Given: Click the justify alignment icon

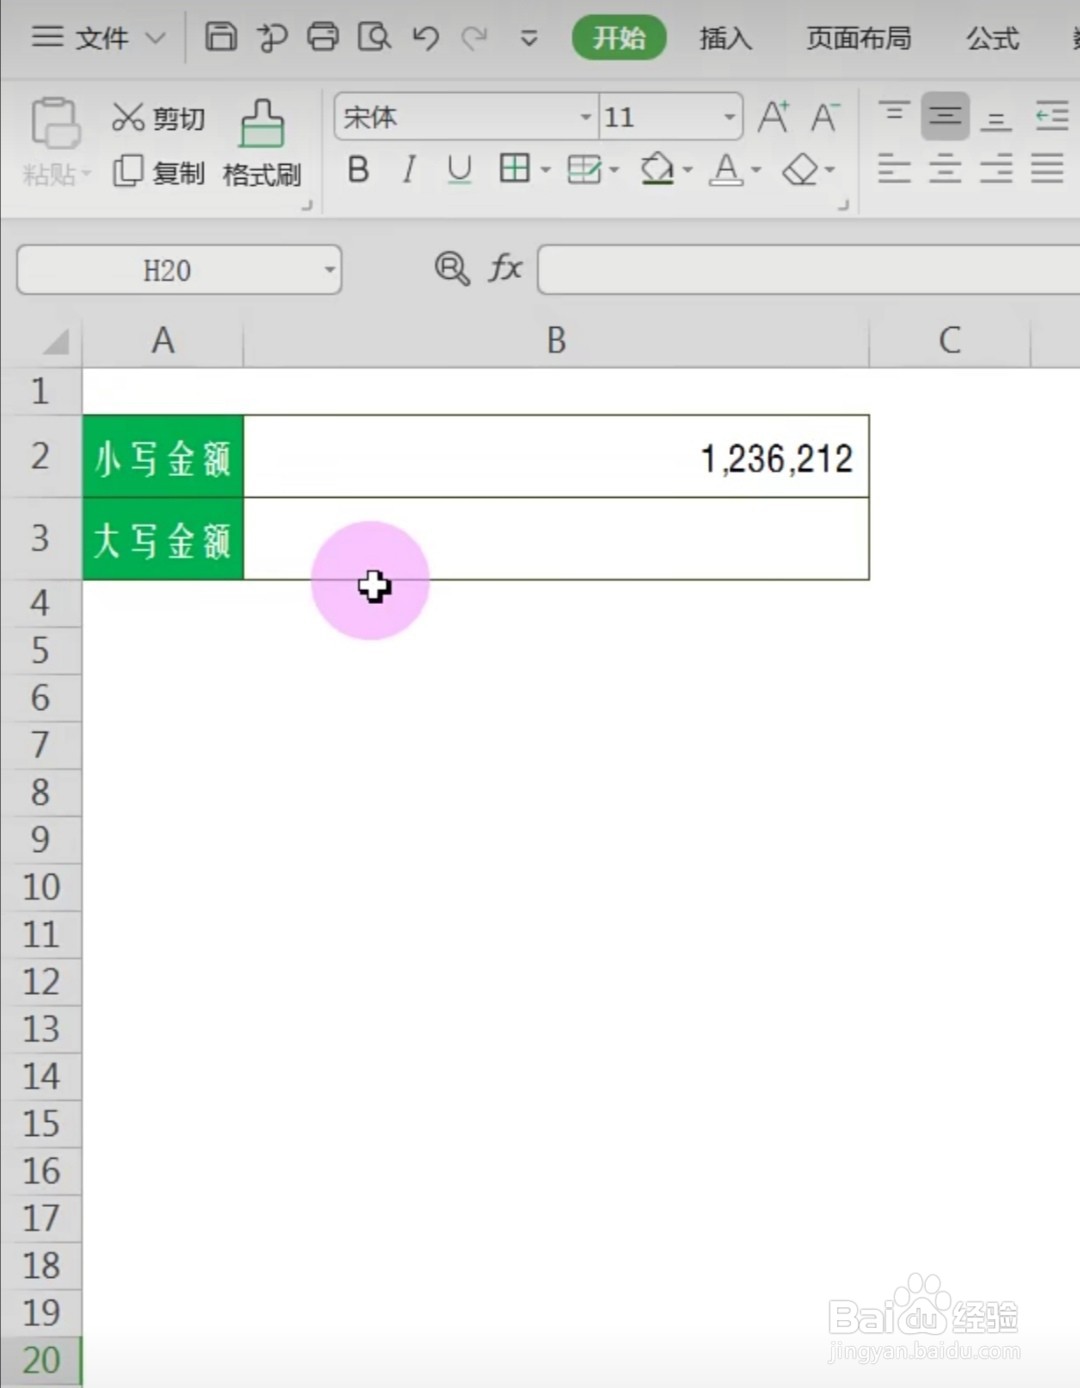Looking at the screenshot, I should click(x=1047, y=168).
